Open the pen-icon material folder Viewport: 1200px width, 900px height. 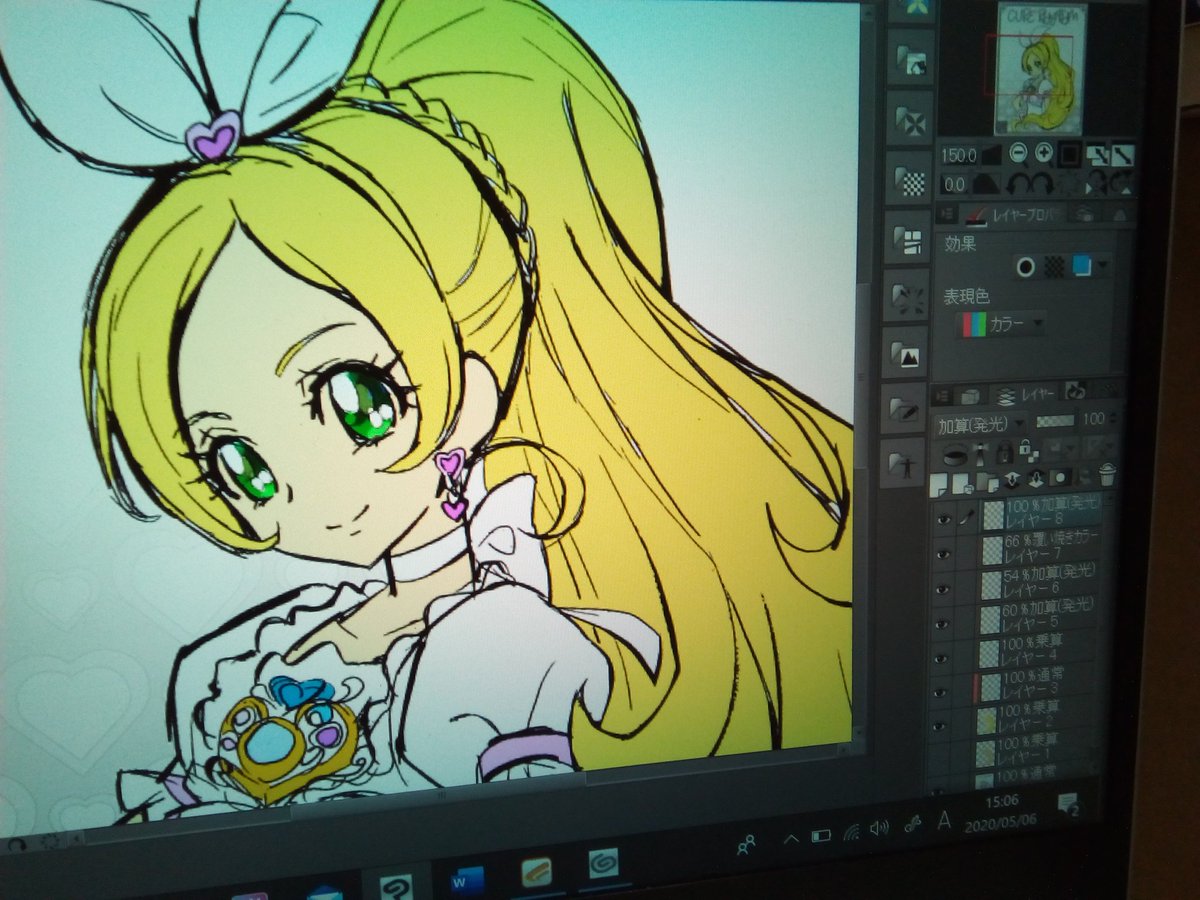click(x=906, y=408)
